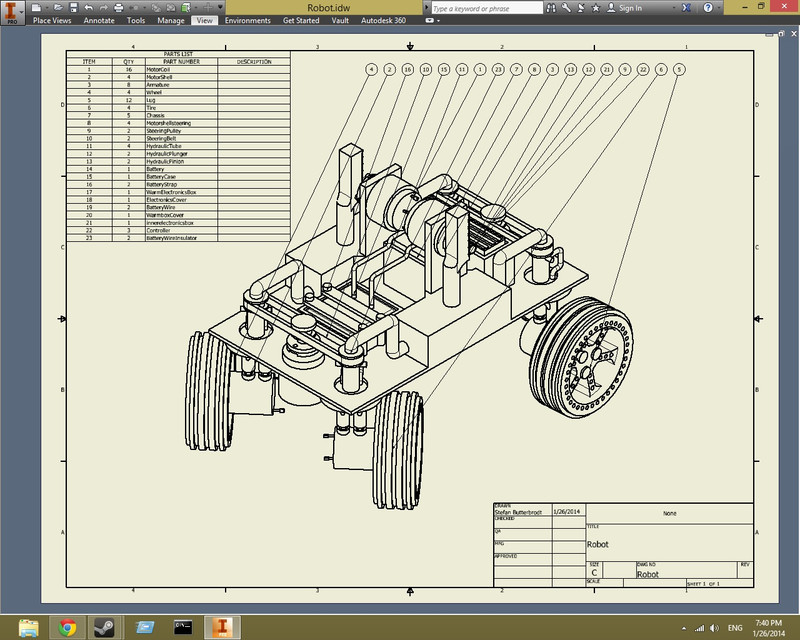Switch keyboard language via ENG indicator
This screenshot has height=640, width=800.
(733, 630)
